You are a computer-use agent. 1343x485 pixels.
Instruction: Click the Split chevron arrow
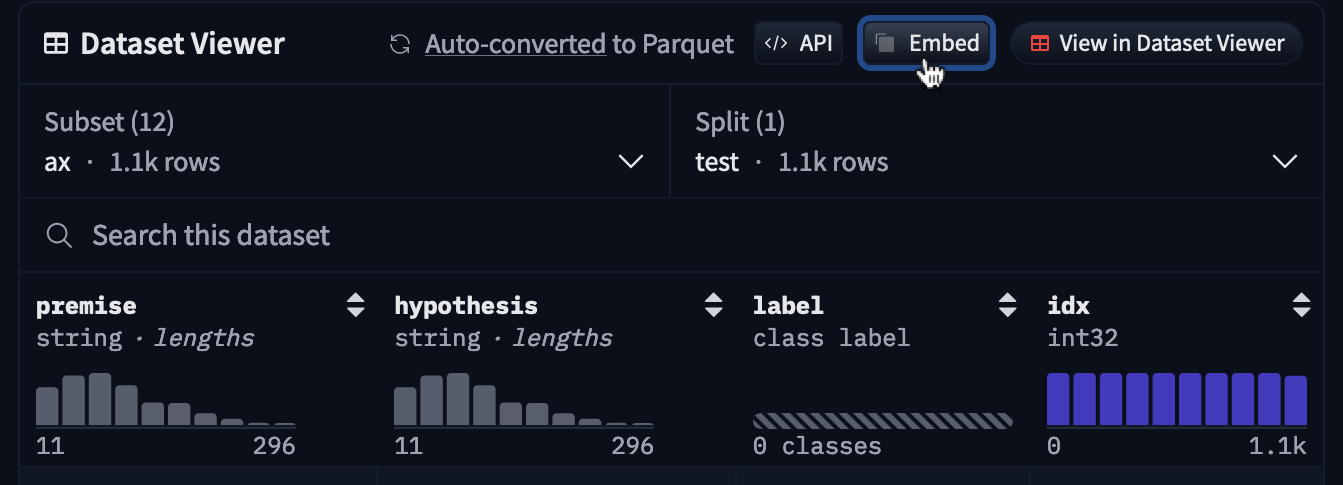point(1284,162)
